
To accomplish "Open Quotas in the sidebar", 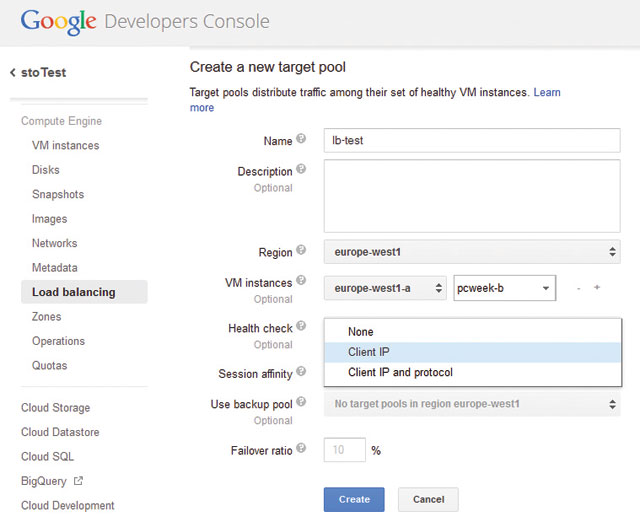I will tap(49, 365).
